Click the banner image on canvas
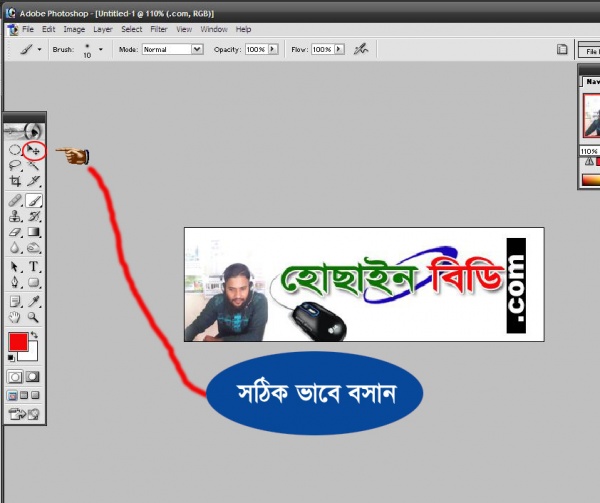 (x=364, y=285)
